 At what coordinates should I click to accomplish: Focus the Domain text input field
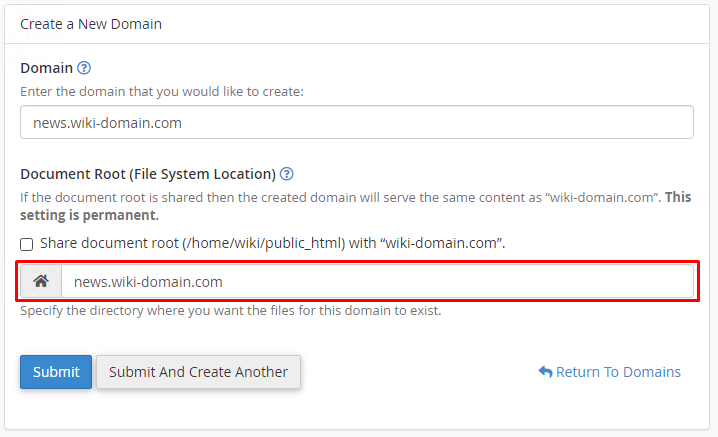(356, 122)
